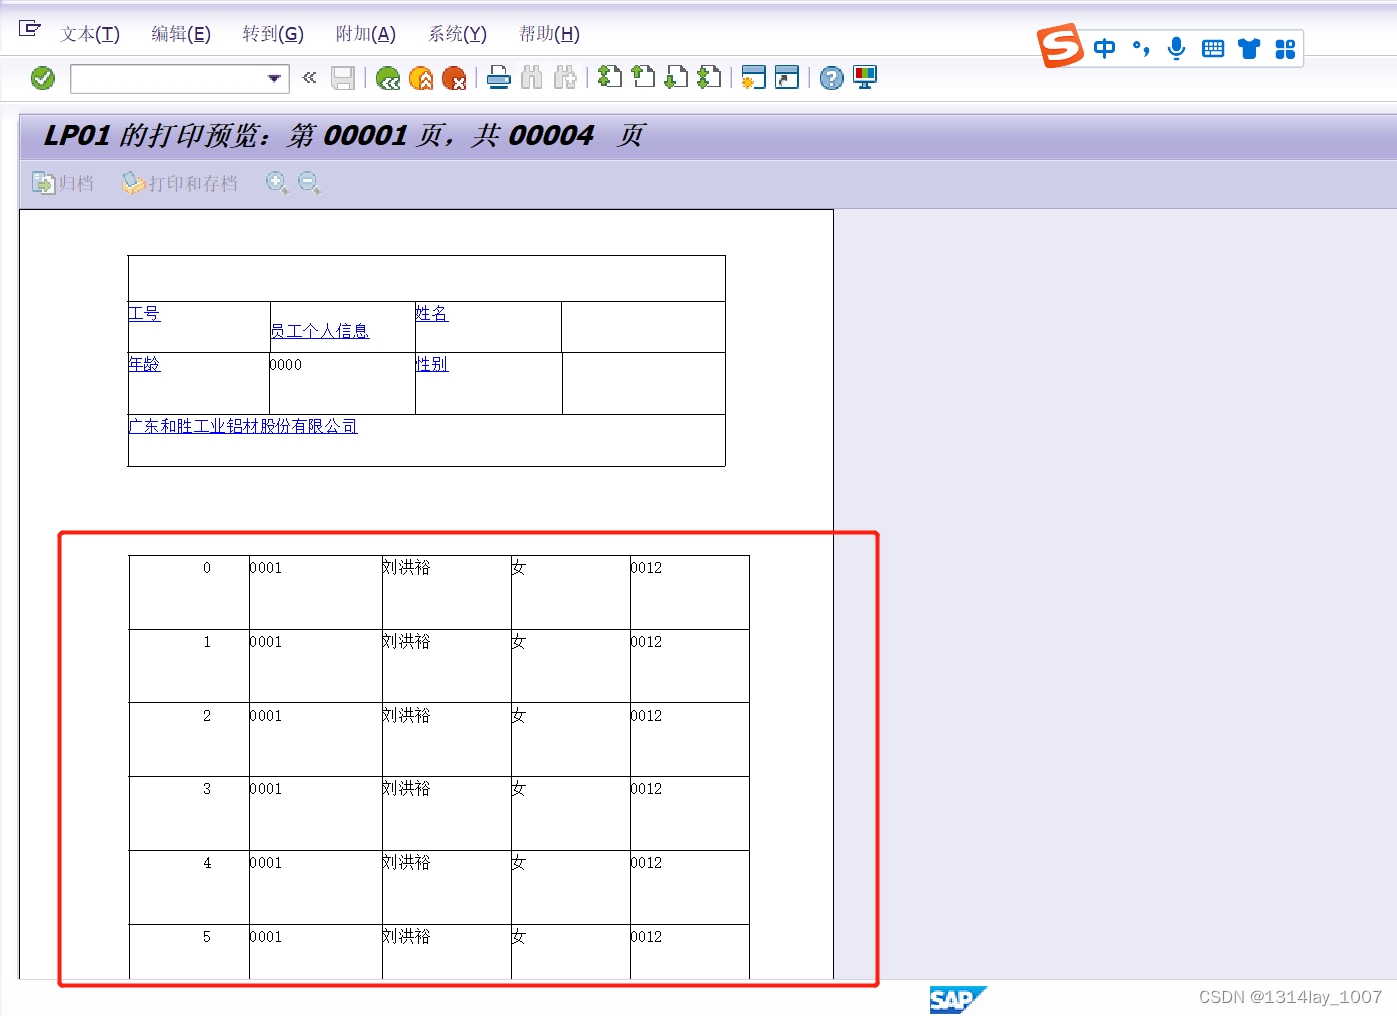Click the Sogou S input method logo
The image size is (1397, 1016).
(x=1060, y=46)
